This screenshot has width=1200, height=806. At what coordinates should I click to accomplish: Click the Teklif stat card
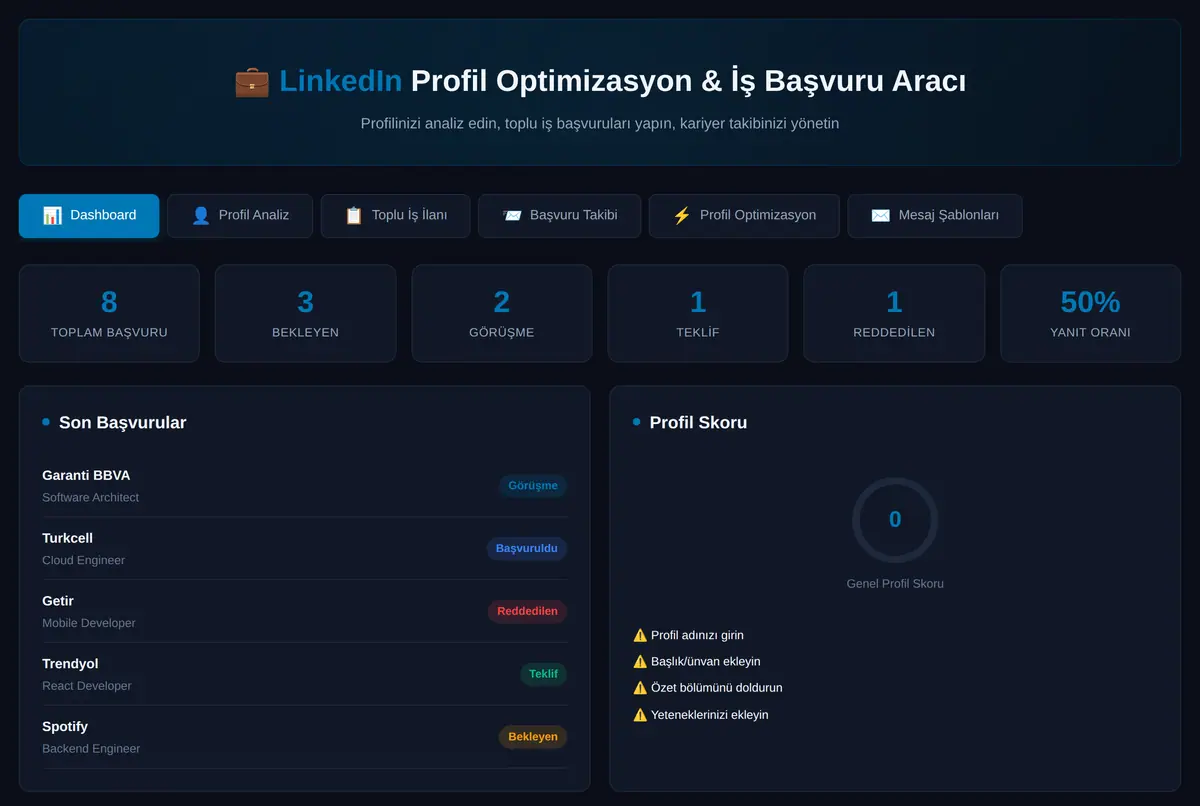(x=698, y=313)
